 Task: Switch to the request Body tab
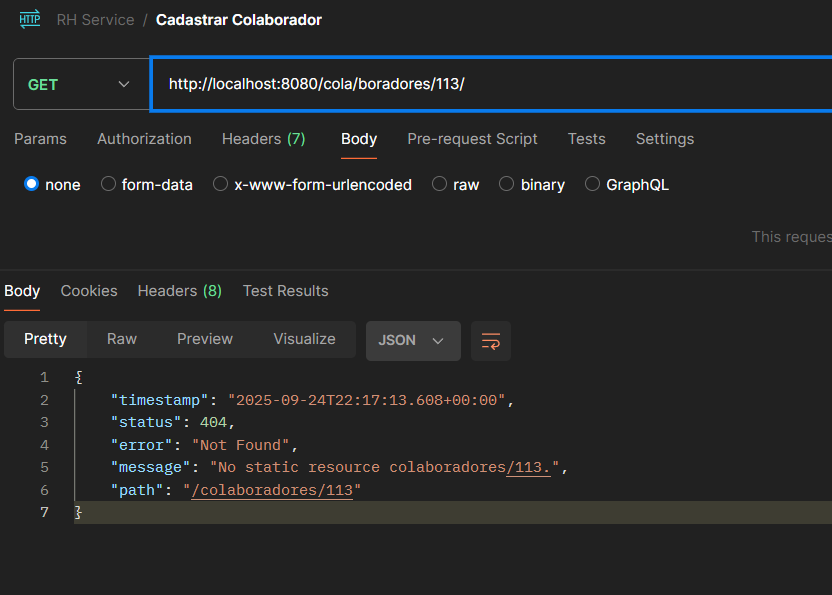tap(359, 139)
